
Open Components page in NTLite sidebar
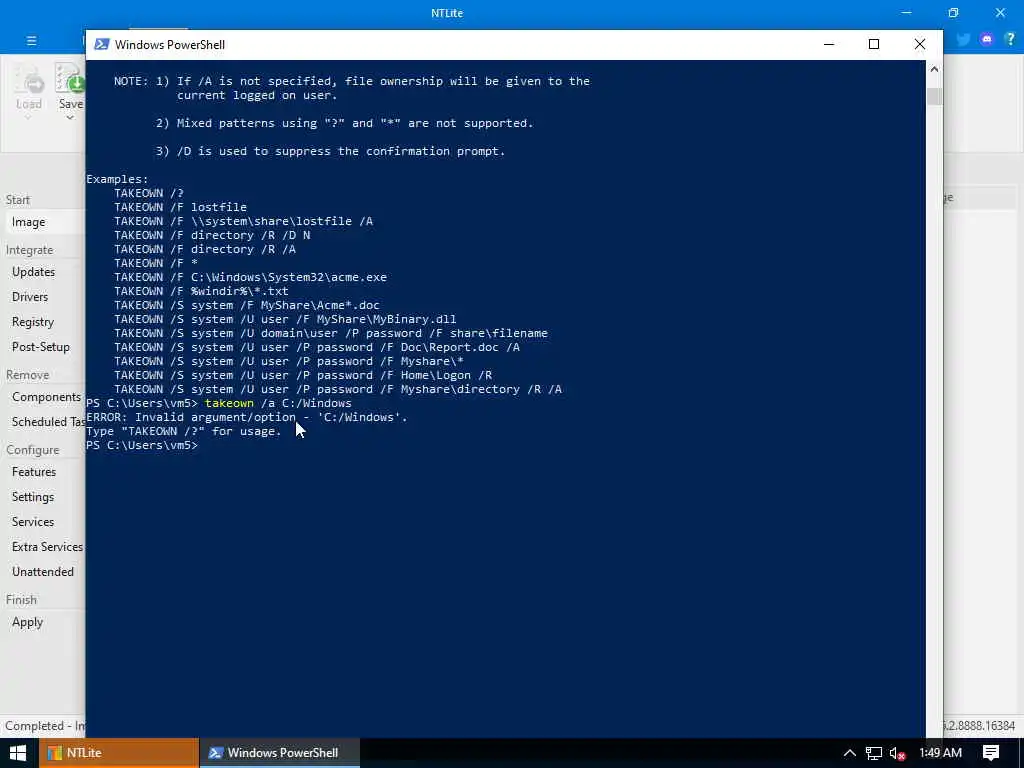click(x=46, y=397)
